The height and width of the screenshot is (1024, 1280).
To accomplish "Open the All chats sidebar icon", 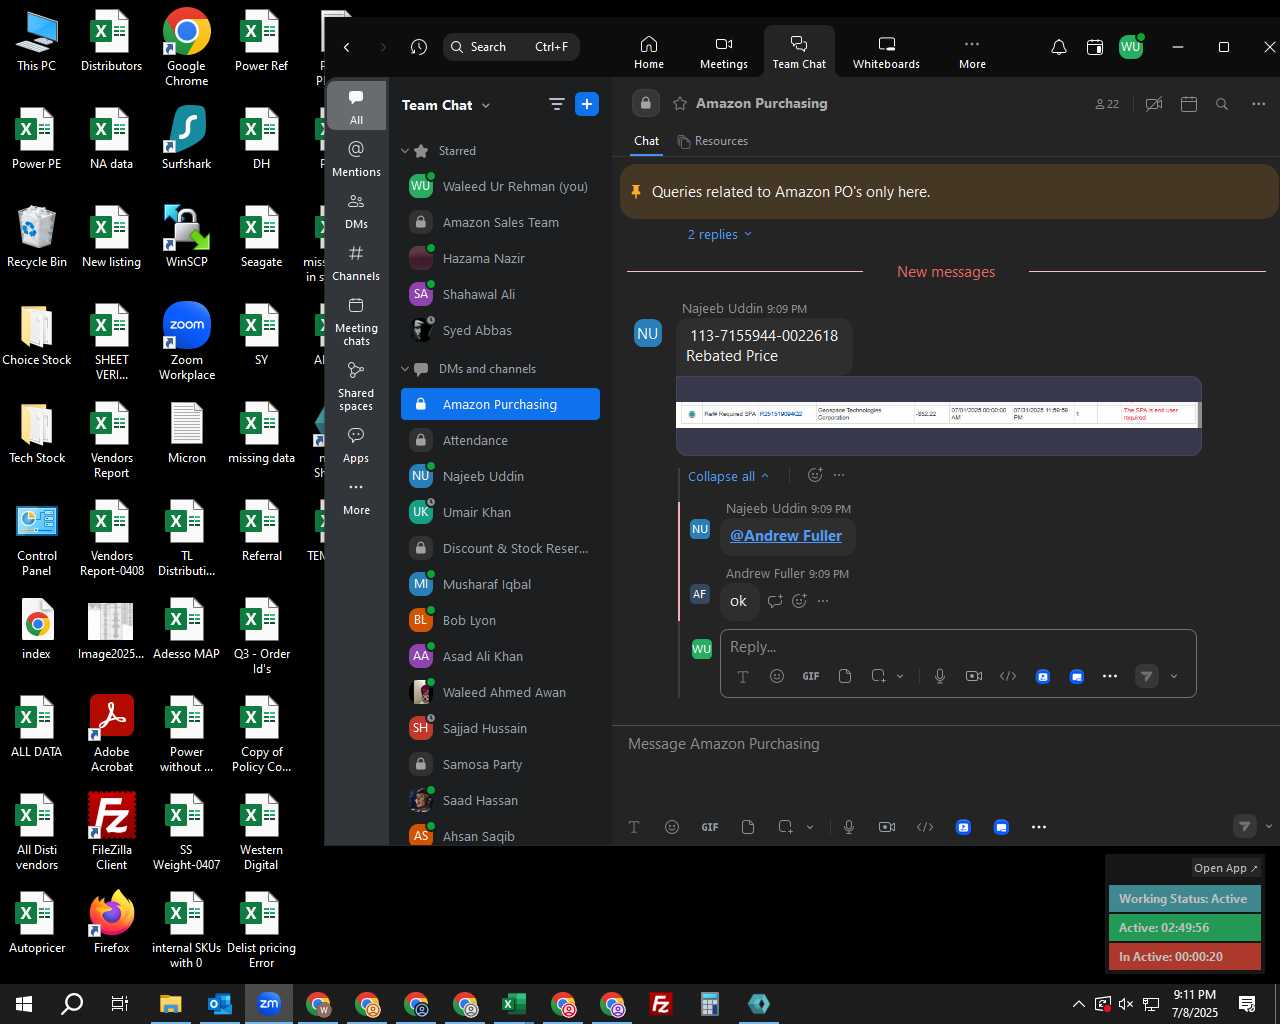I will (x=356, y=105).
